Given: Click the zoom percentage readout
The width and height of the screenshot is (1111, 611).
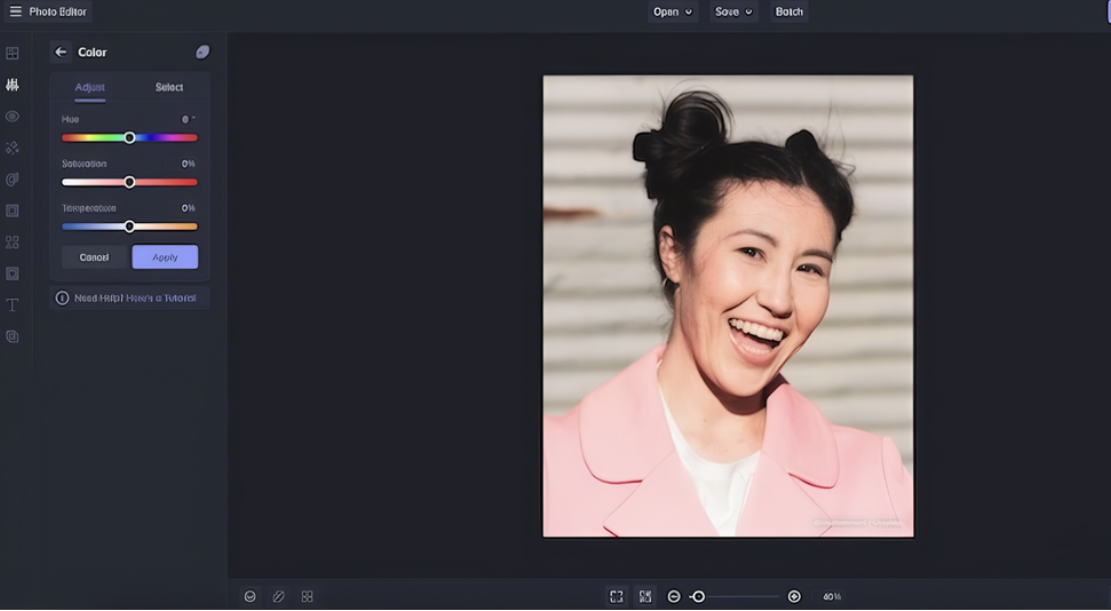Looking at the screenshot, I should (833, 597).
